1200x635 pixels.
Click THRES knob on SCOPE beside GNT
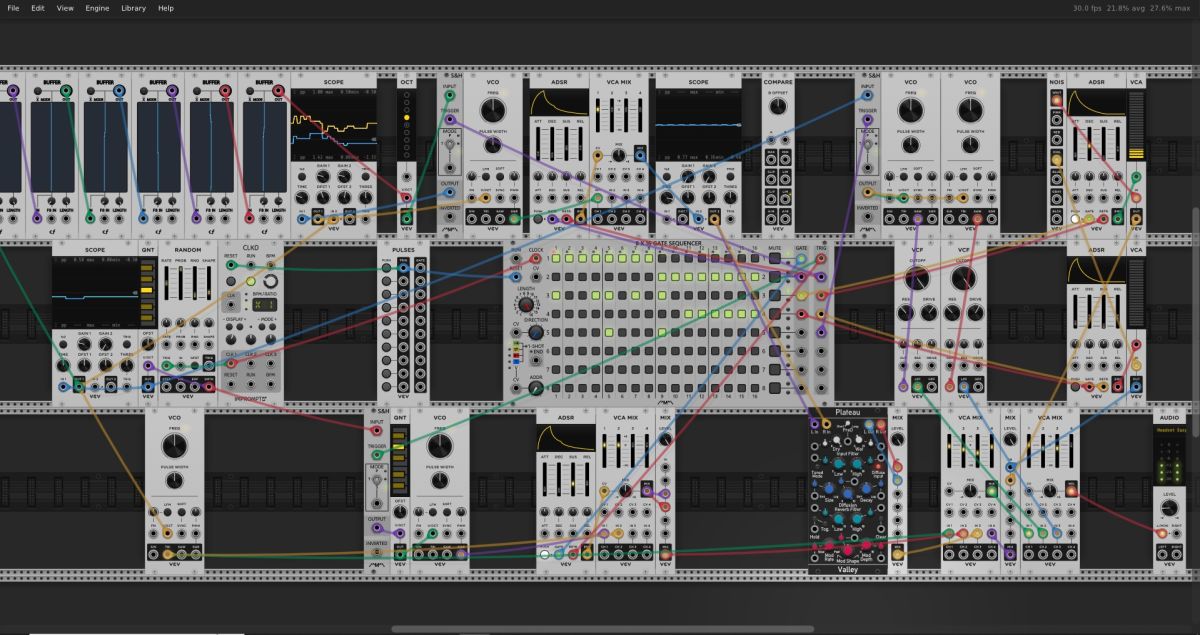(x=127, y=366)
